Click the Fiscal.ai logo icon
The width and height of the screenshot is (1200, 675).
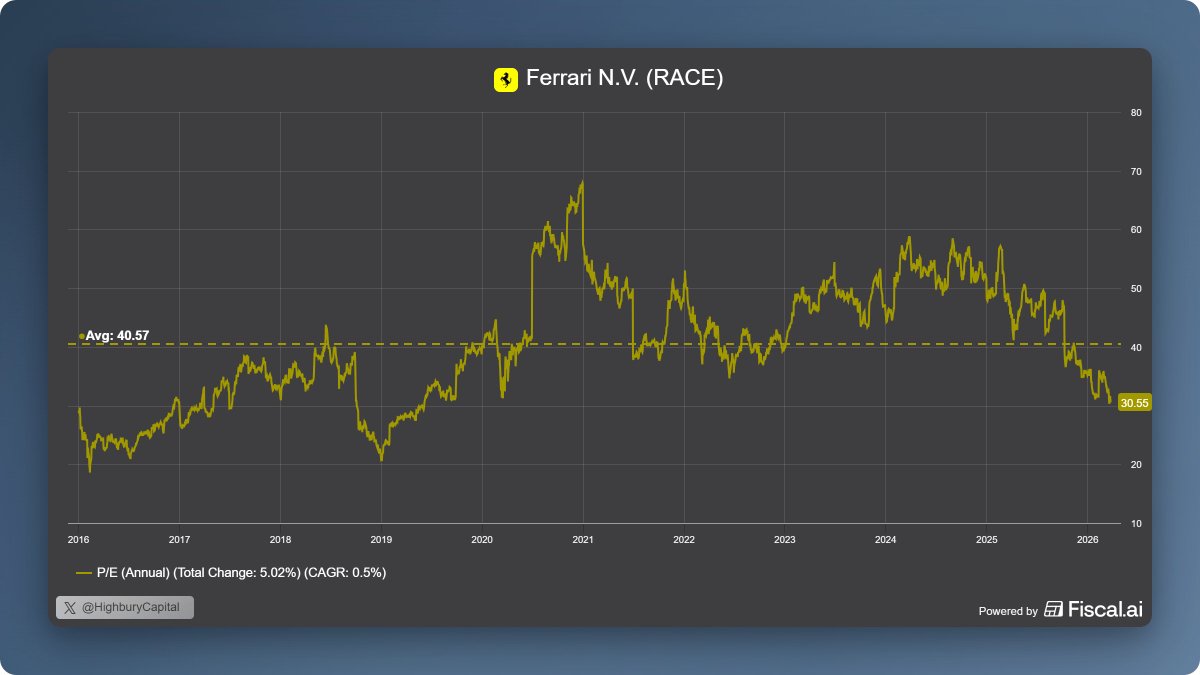click(1053, 610)
